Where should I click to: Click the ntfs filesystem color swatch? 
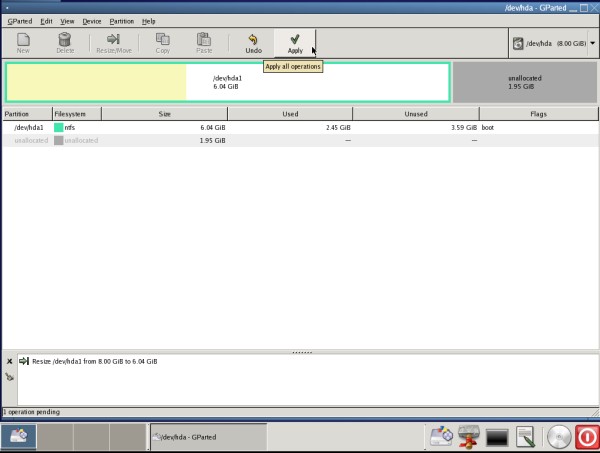pyautogui.click(x=59, y=127)
